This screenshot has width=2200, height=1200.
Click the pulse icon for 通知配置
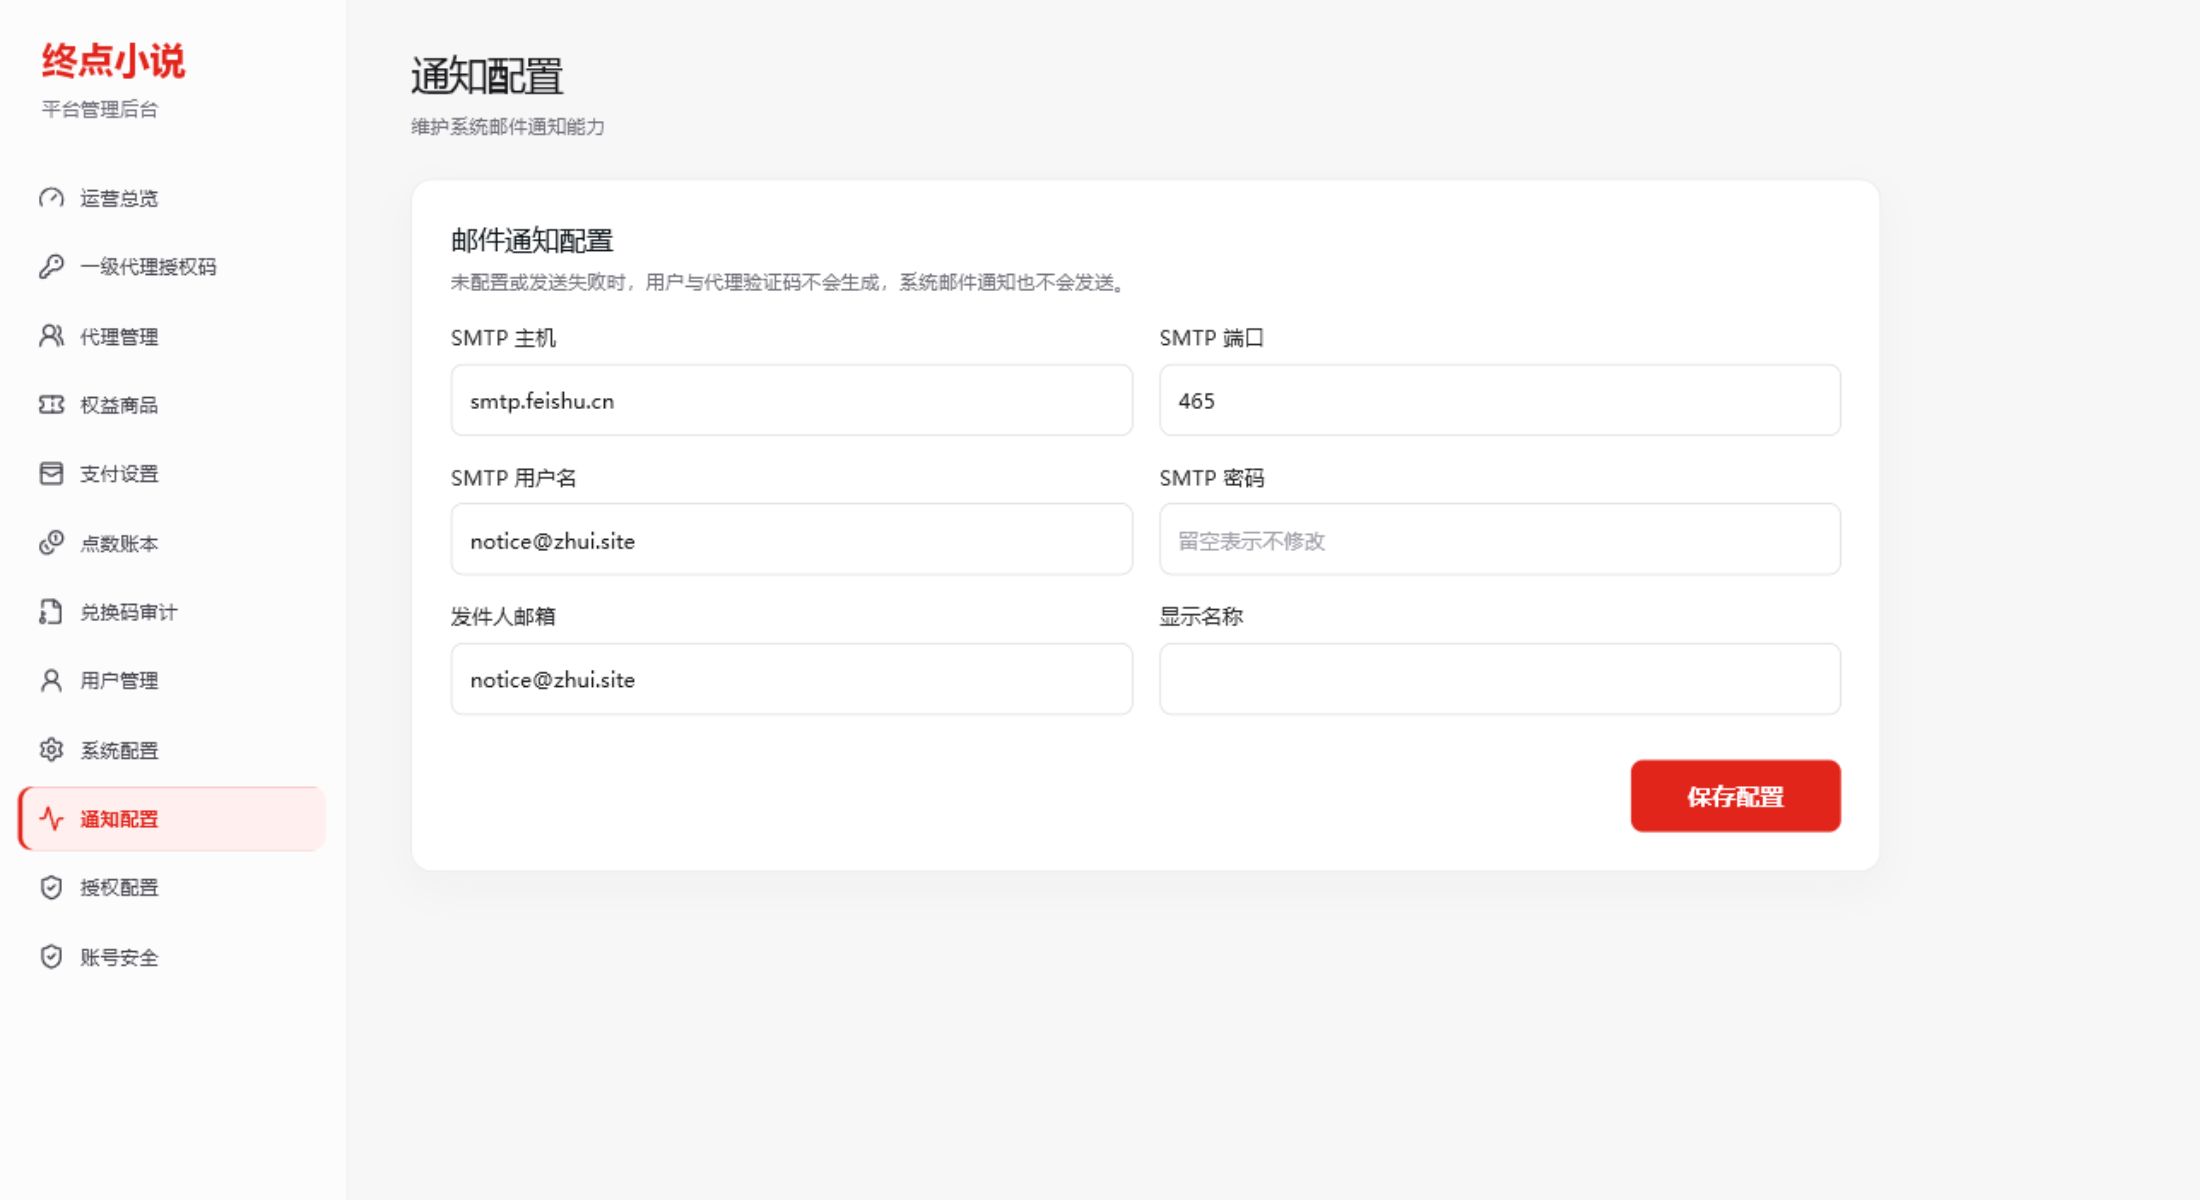(x=51, y=819)
